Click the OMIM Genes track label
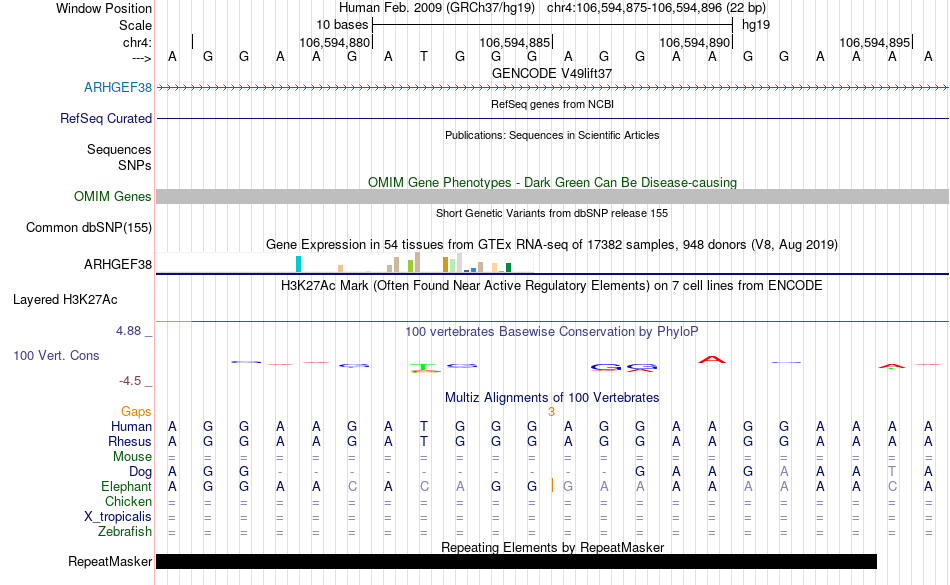The width and height of the screenshot is (950, 585). pyautogui.click(x=112, y=196)
